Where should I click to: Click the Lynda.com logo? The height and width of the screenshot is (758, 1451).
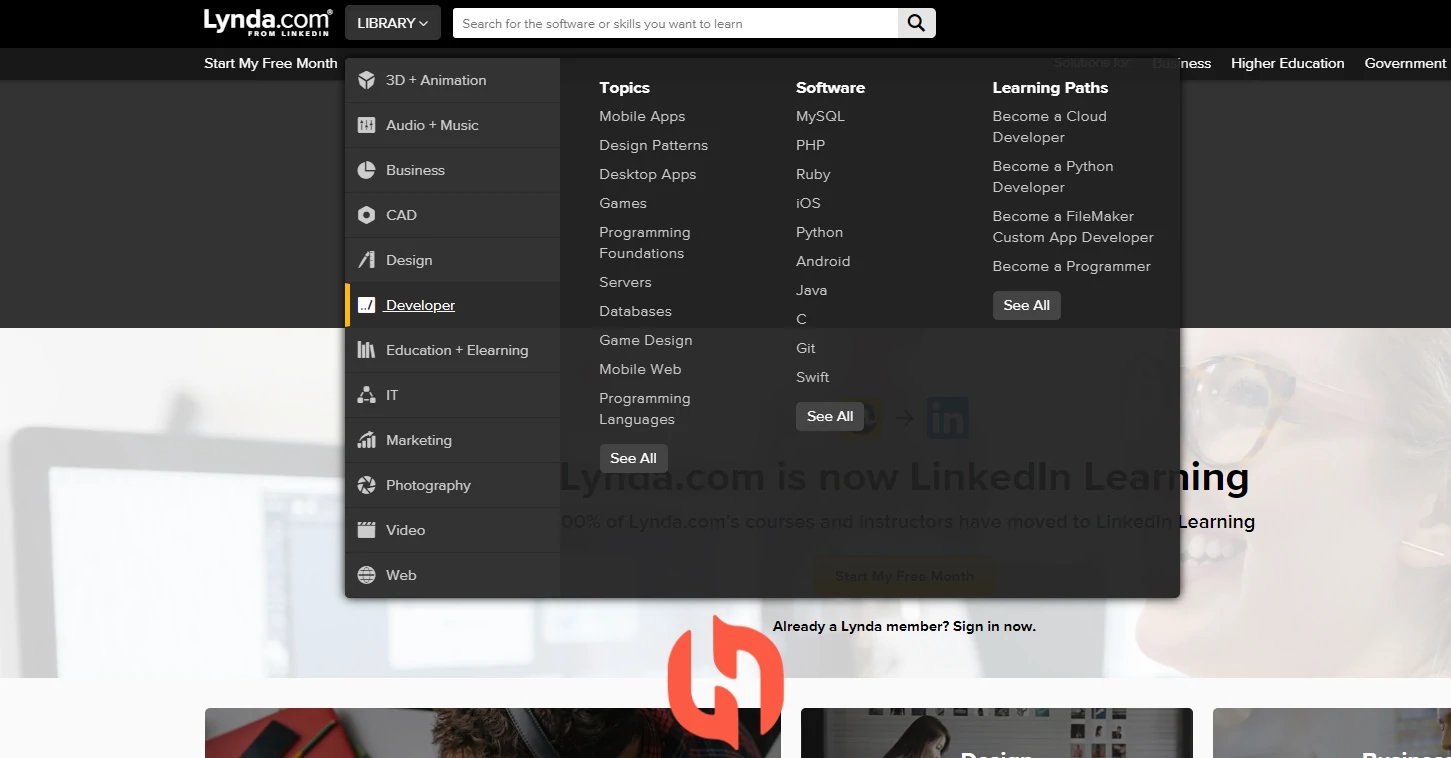pyautogui.click(x=268, y=22)
